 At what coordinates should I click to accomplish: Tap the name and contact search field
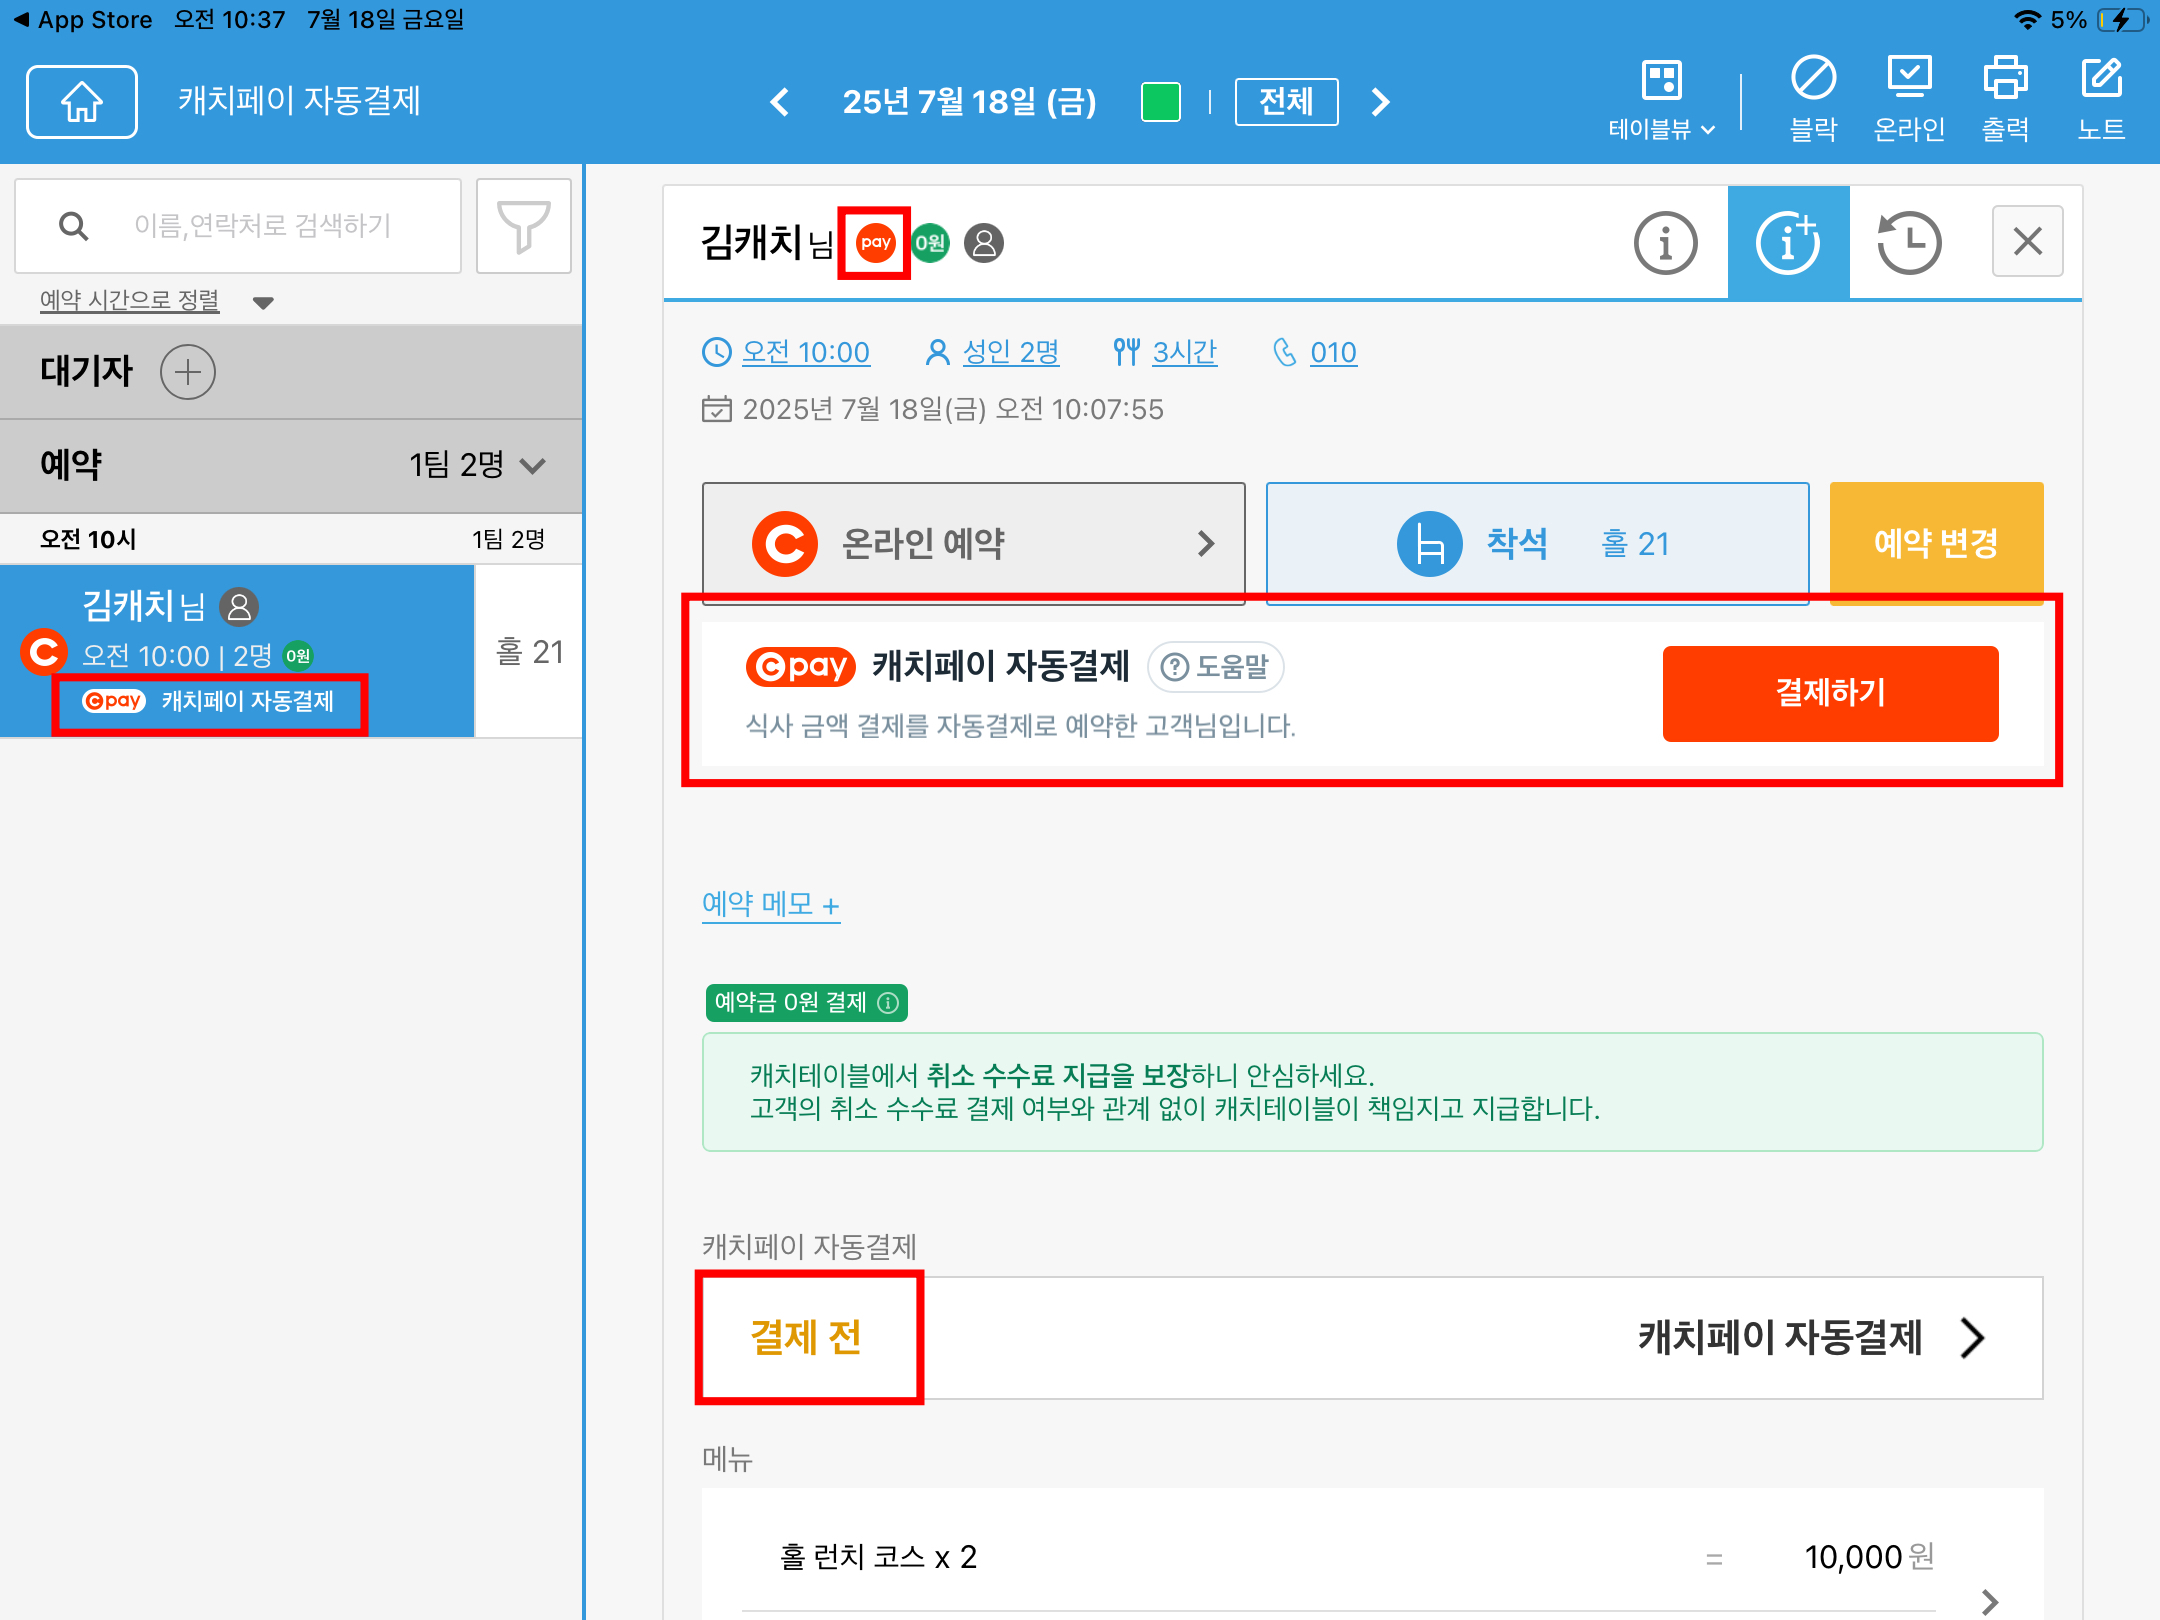click(262, 226)
